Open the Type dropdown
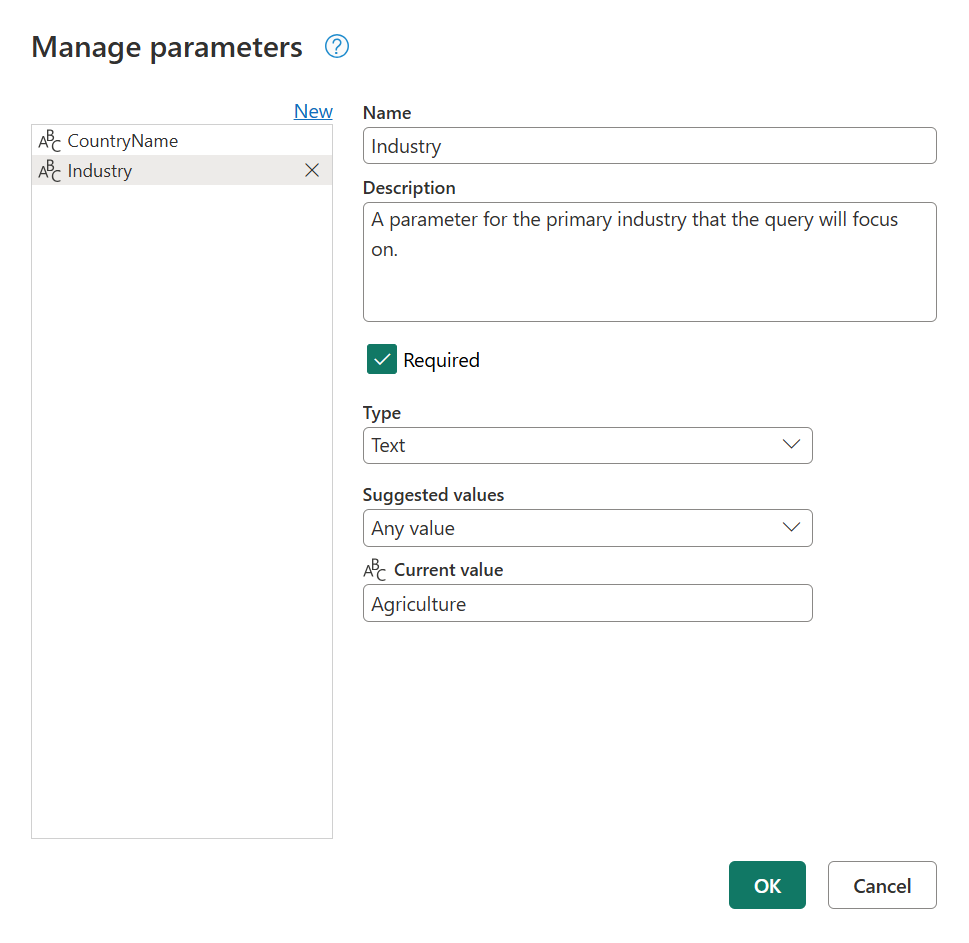The image size is (969, 943). 587,445
